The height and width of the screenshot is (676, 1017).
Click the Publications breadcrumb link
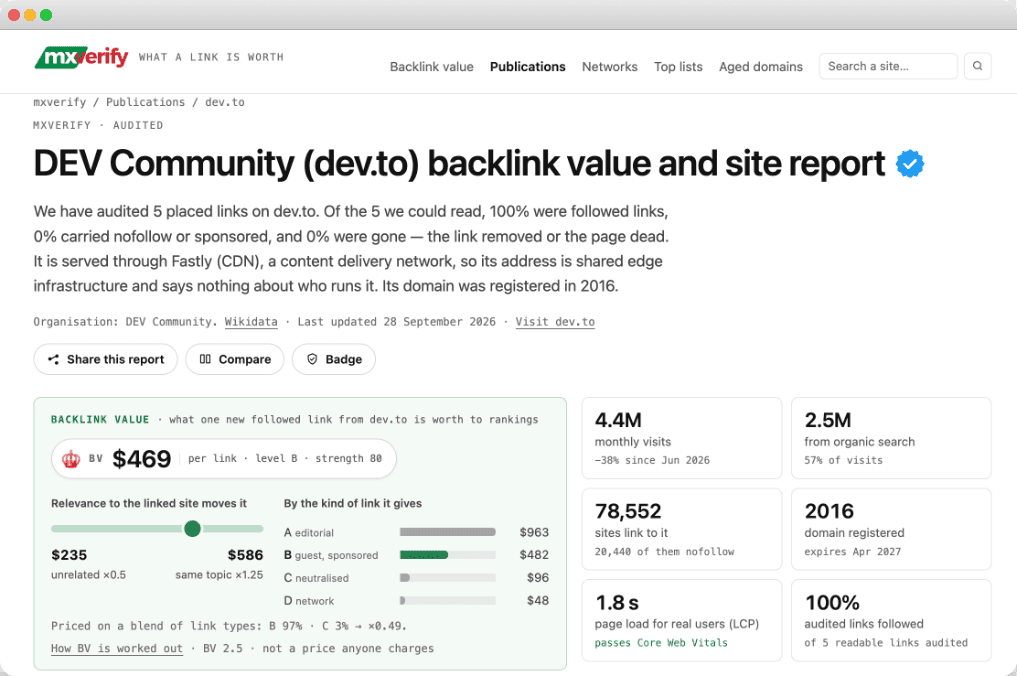click(x=145, y=103)
